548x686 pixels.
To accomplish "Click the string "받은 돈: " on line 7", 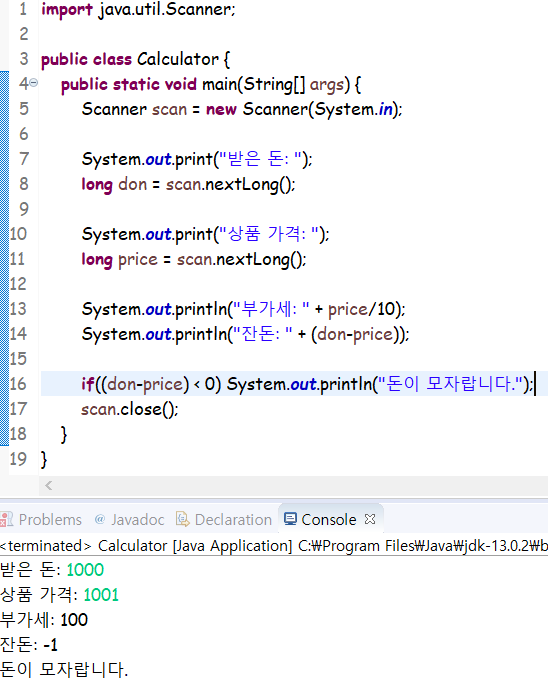I will tap(261, 159).
